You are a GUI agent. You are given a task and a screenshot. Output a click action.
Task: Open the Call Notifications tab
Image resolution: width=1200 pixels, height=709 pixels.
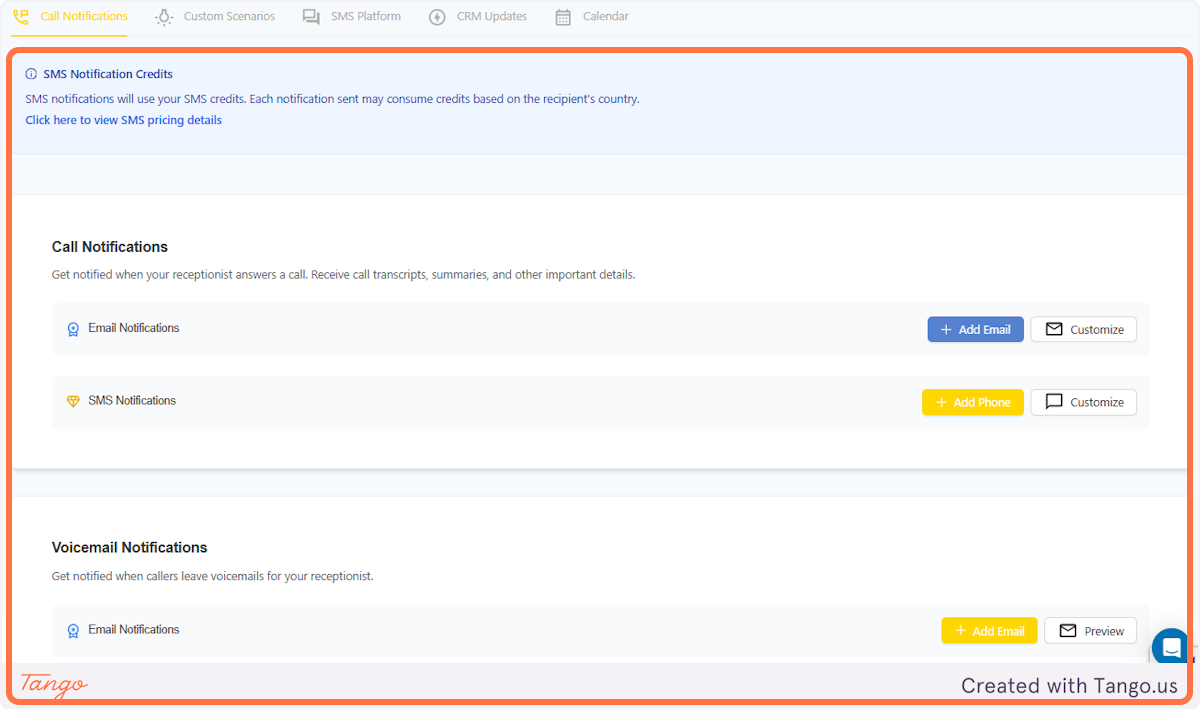point(70,17)
